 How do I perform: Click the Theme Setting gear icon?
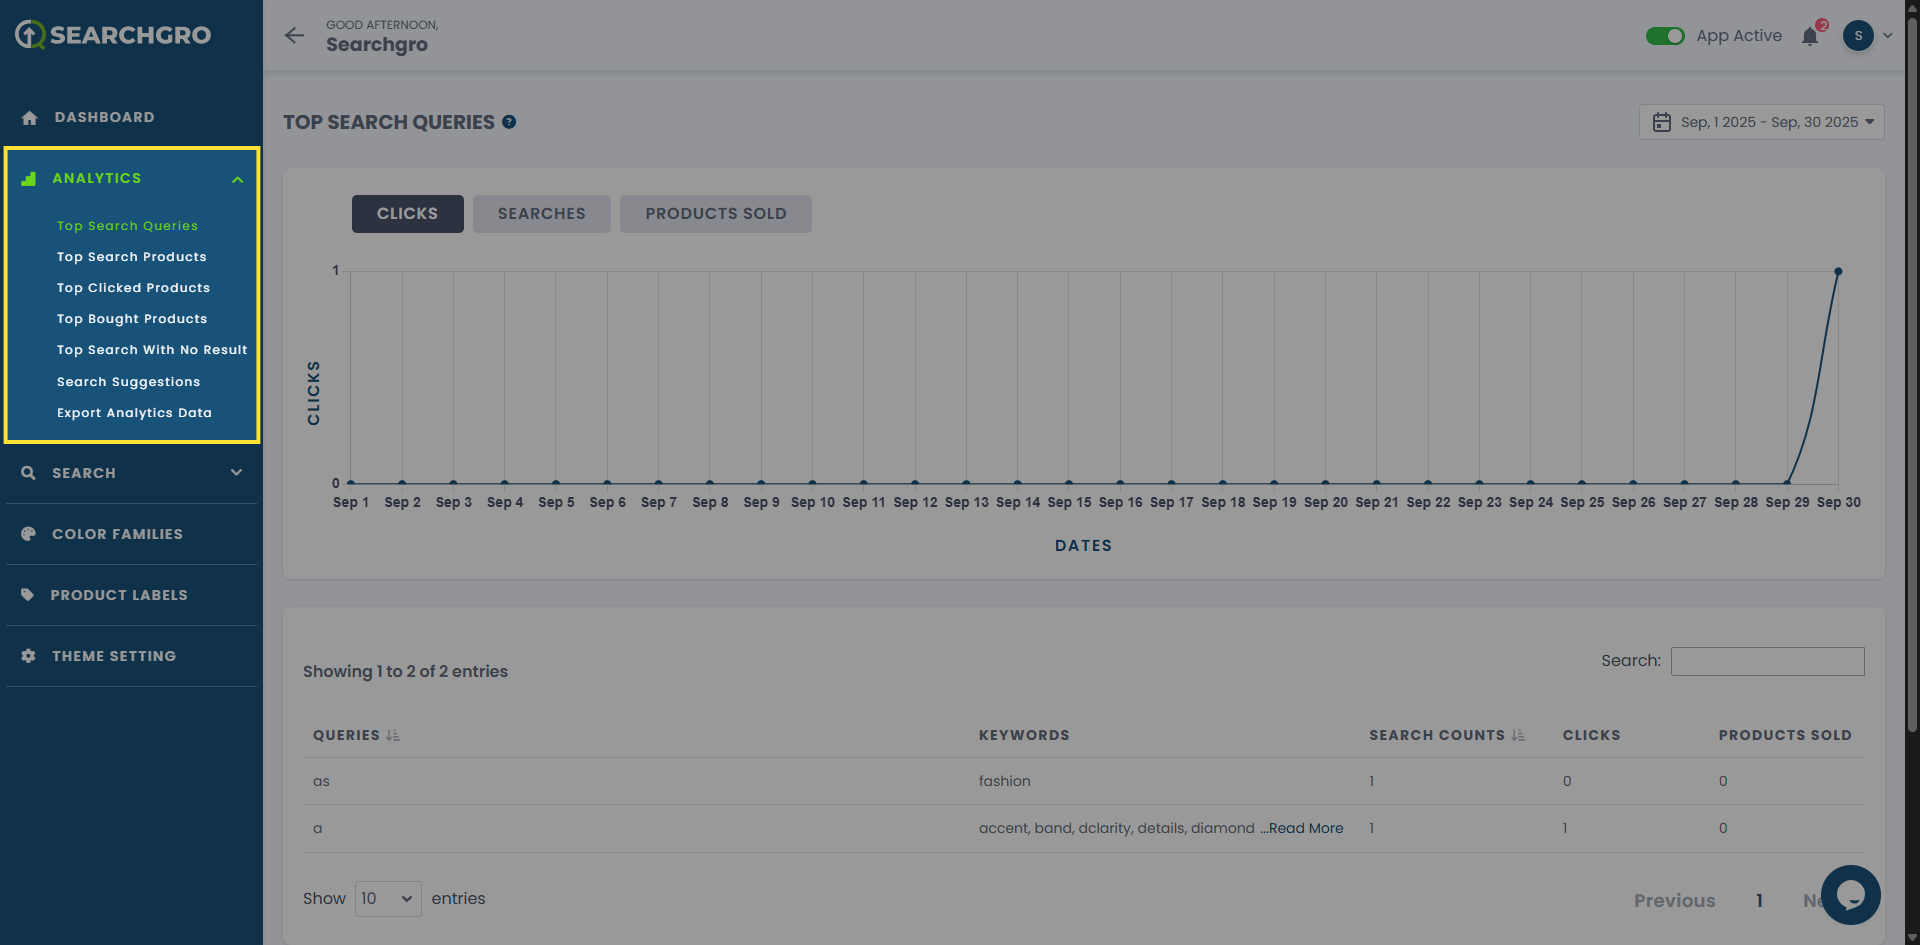pos(28,656)
